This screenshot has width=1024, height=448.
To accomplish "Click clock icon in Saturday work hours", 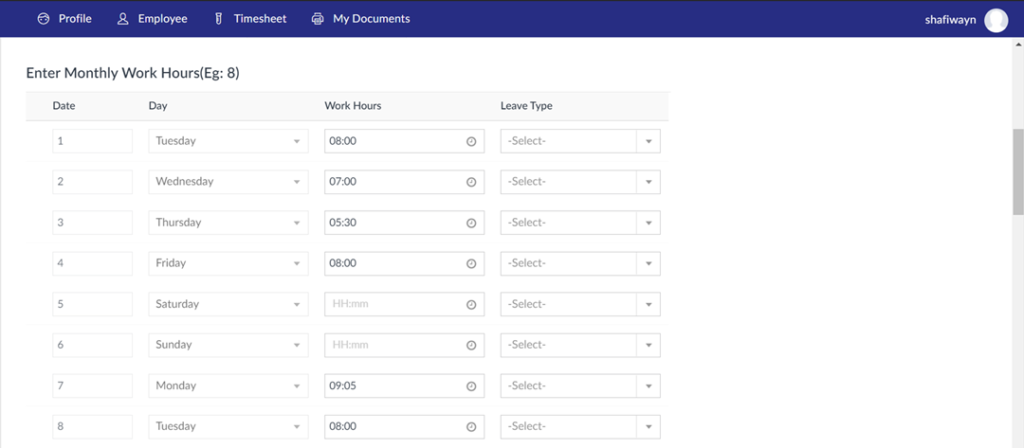I will (471, 304).
